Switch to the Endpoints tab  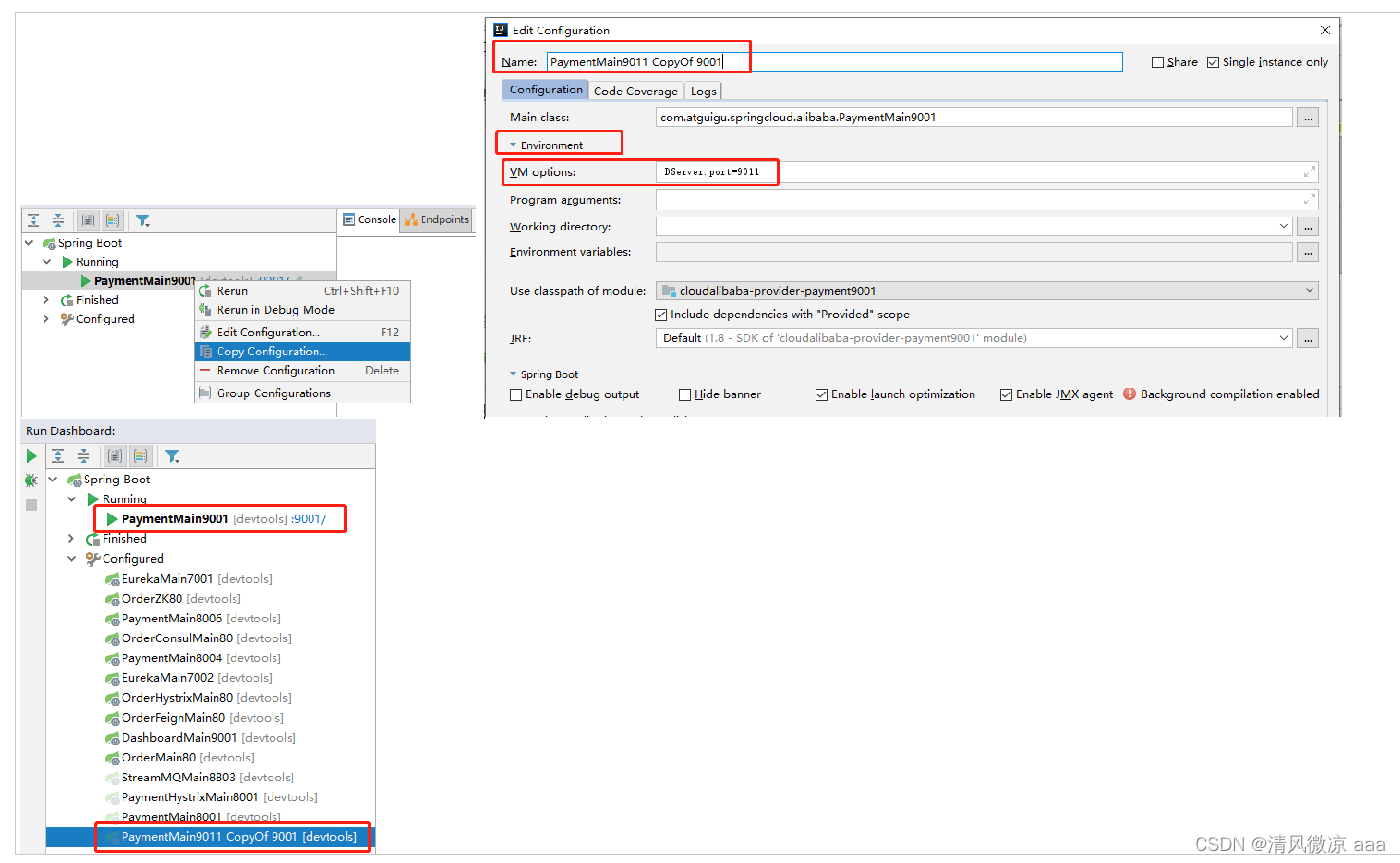(437, 220)
